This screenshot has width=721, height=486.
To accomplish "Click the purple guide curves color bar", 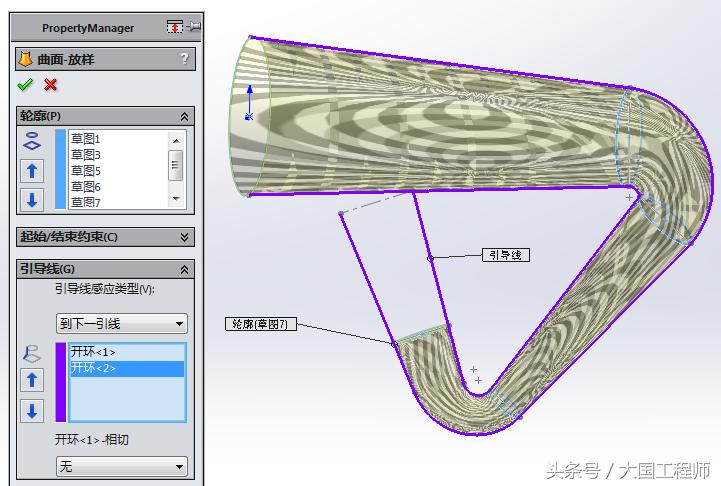I will (61, 382).
